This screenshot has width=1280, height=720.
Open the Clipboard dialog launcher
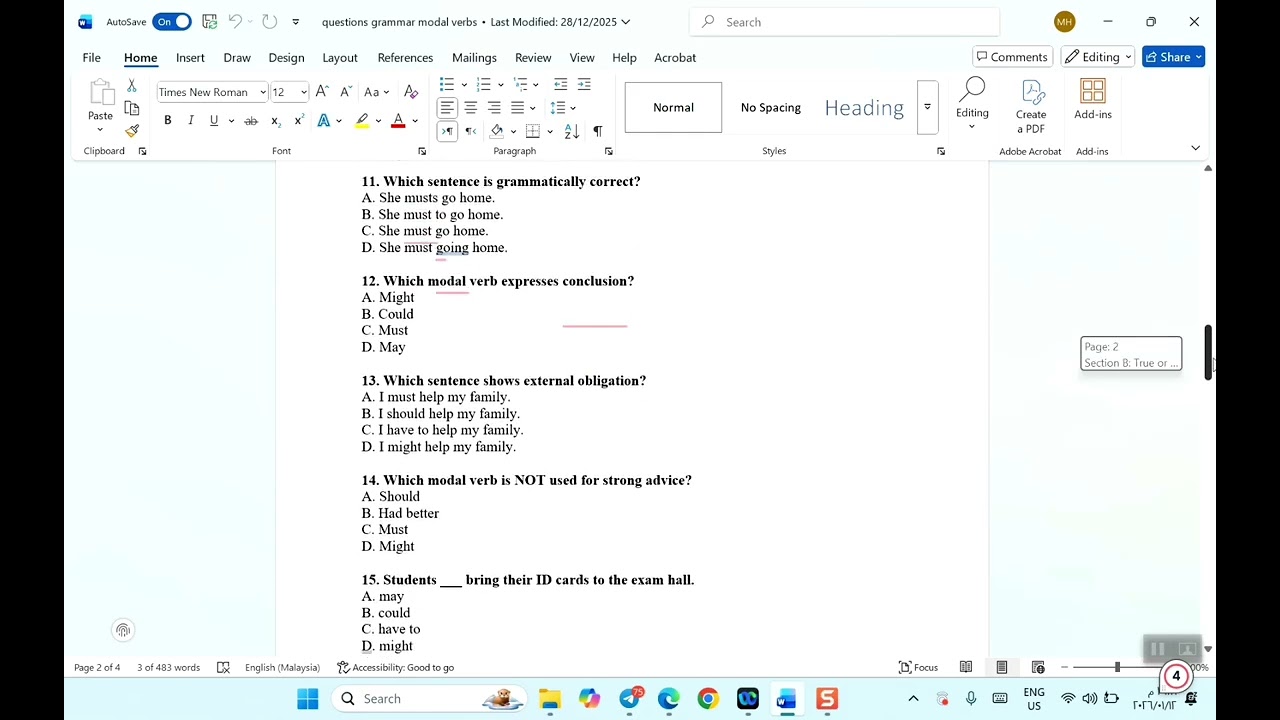(x=142, y=151)
